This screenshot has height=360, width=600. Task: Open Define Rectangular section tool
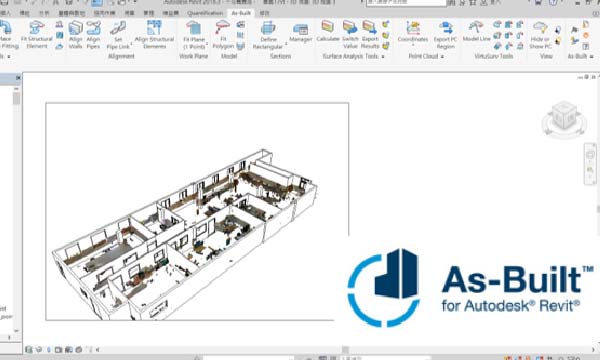[x=268, y=35]
